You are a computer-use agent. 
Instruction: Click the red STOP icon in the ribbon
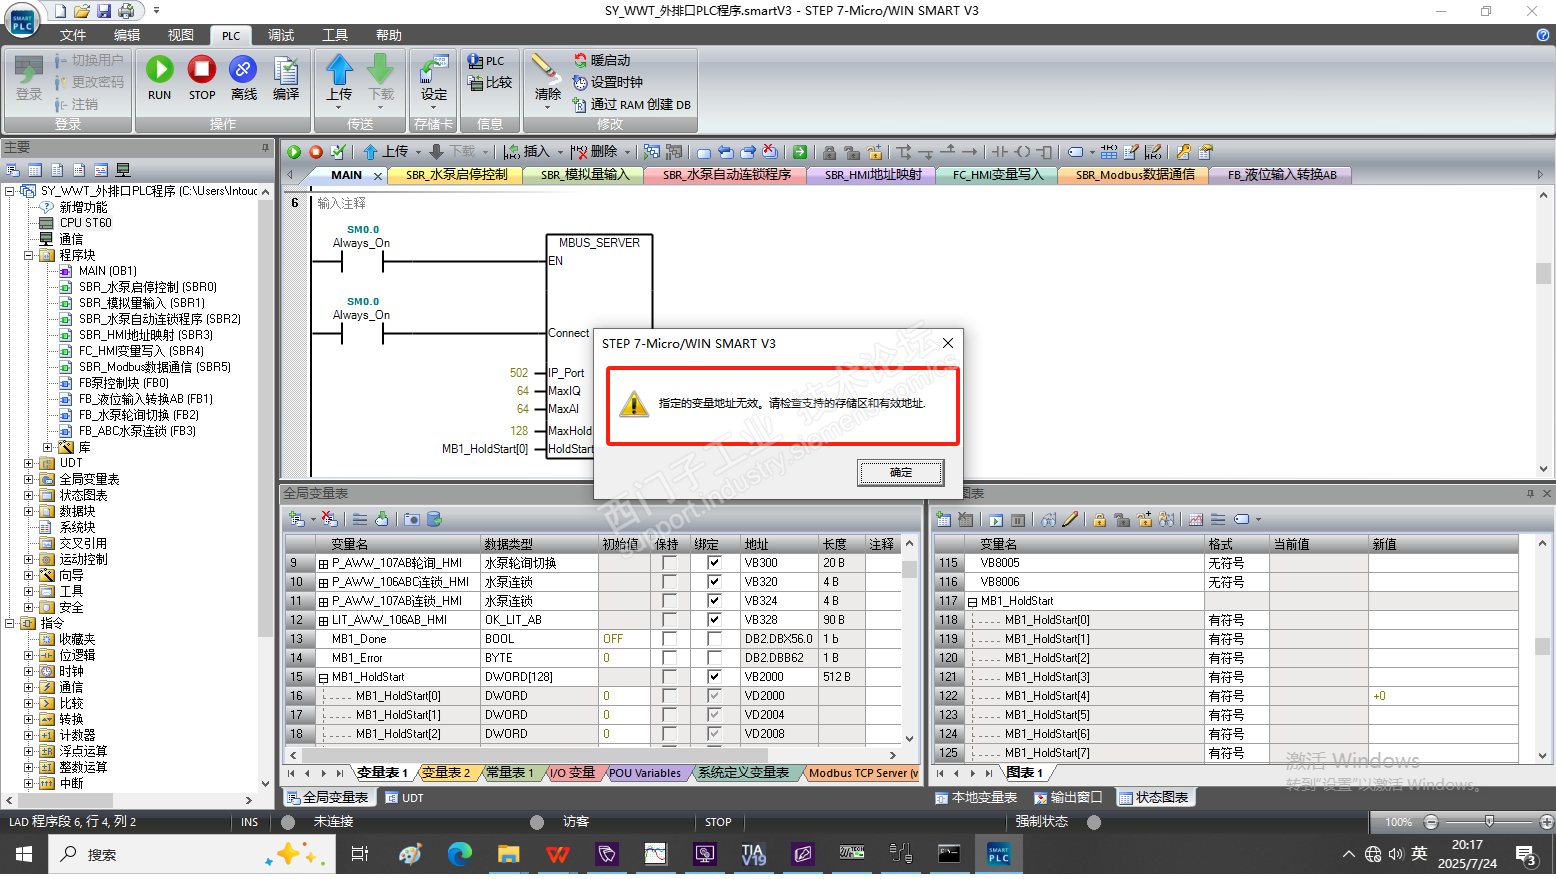coord(202,70)
